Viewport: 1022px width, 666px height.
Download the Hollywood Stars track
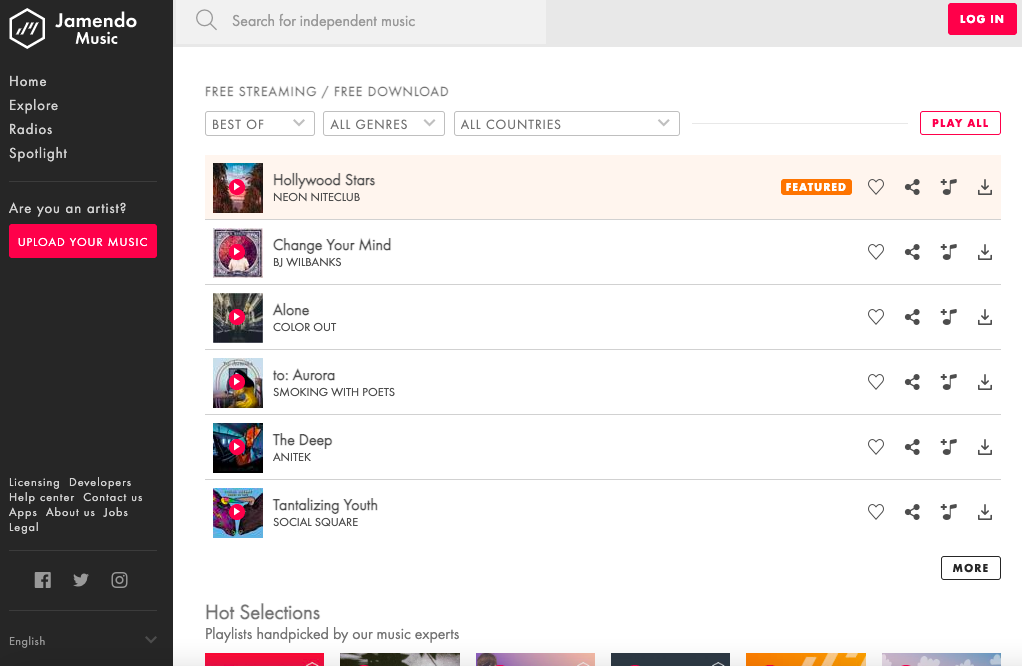[x=985, y=187]
